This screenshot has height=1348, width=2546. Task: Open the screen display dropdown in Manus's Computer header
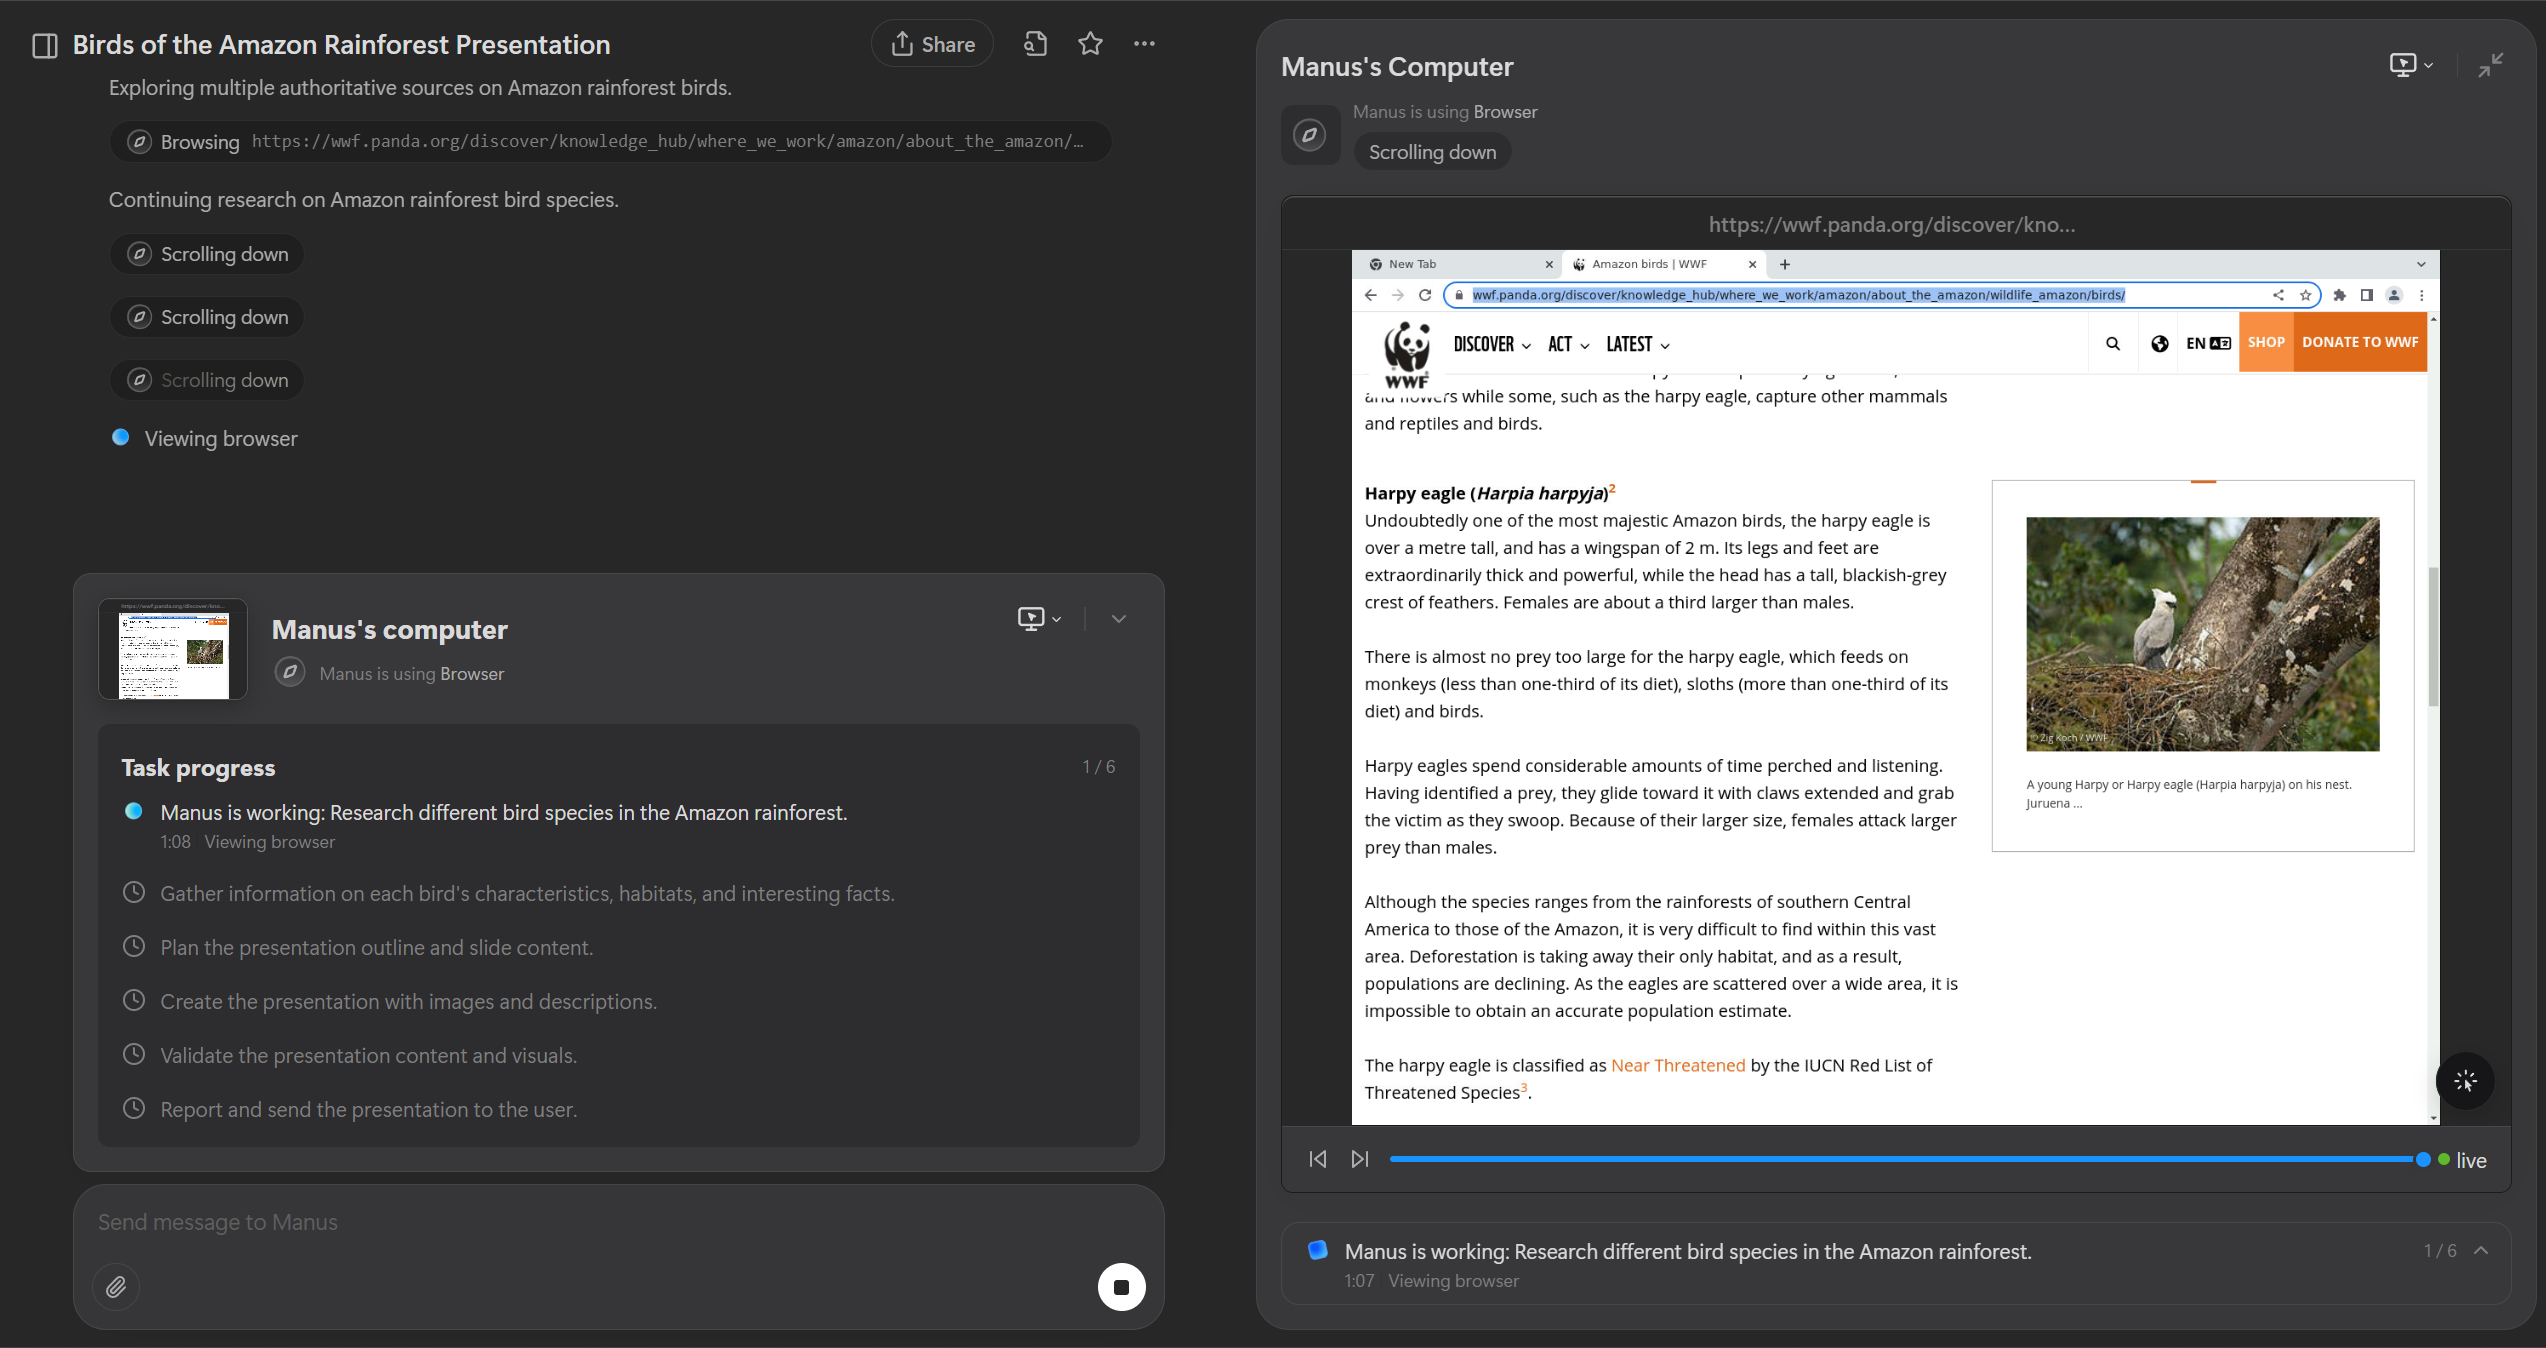(x=2411, y=65)
